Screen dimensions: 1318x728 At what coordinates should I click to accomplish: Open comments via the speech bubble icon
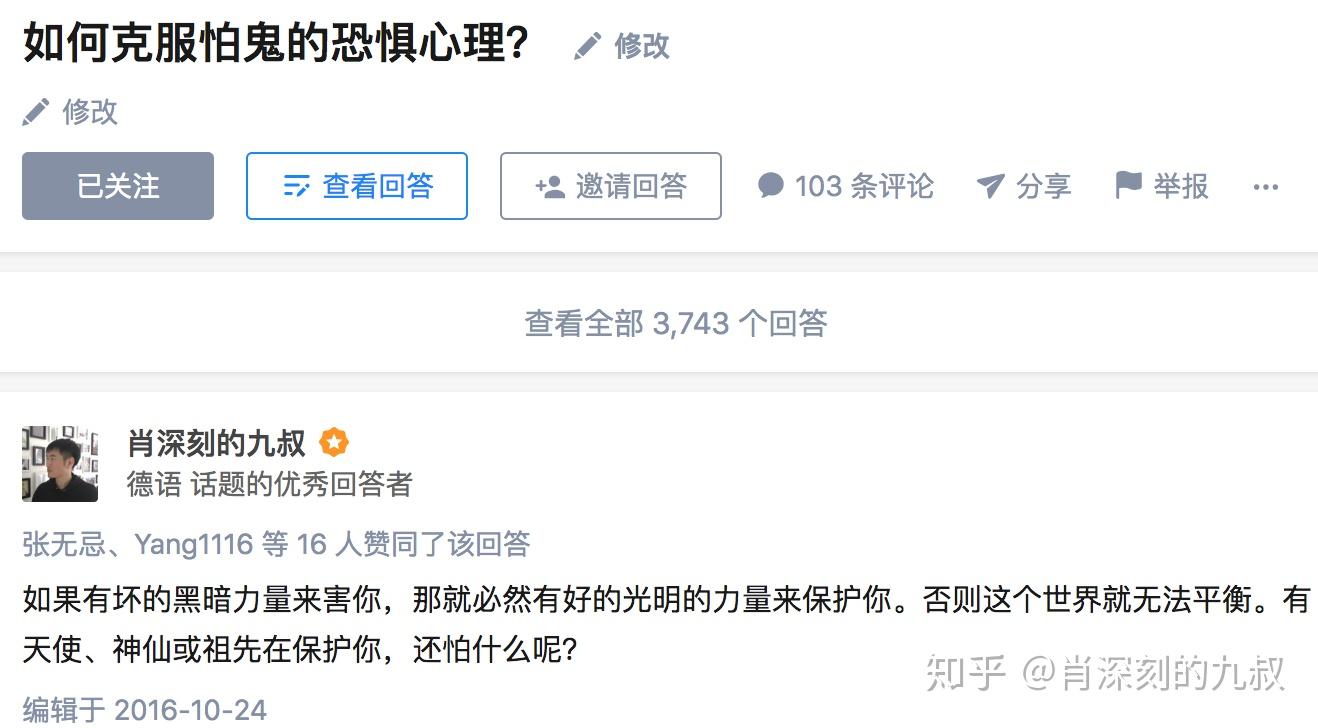tap(771, 185)
